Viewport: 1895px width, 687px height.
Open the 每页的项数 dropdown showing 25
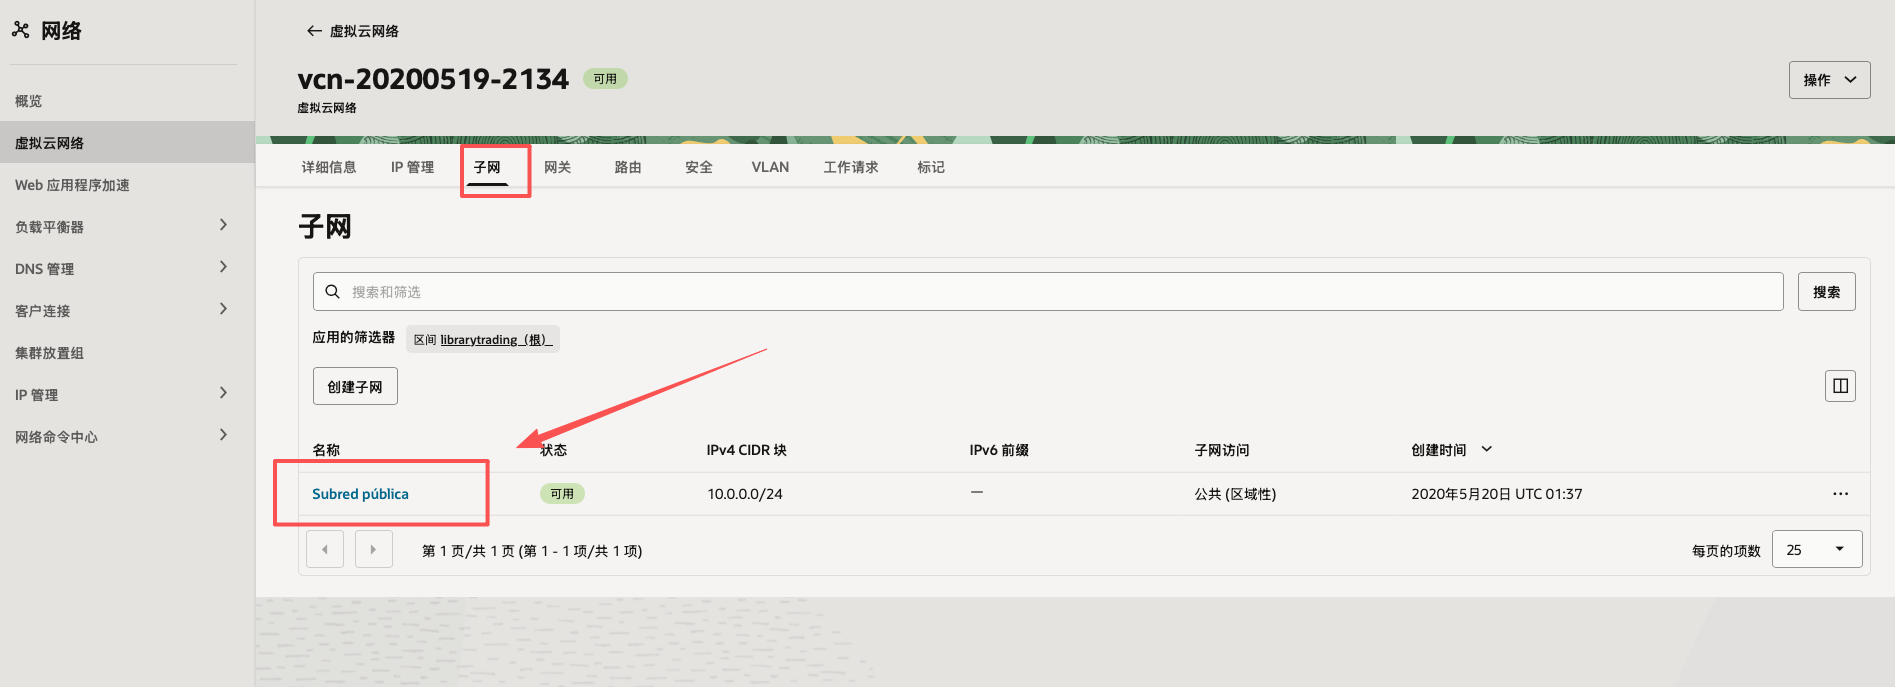[x=1816, y=549]
